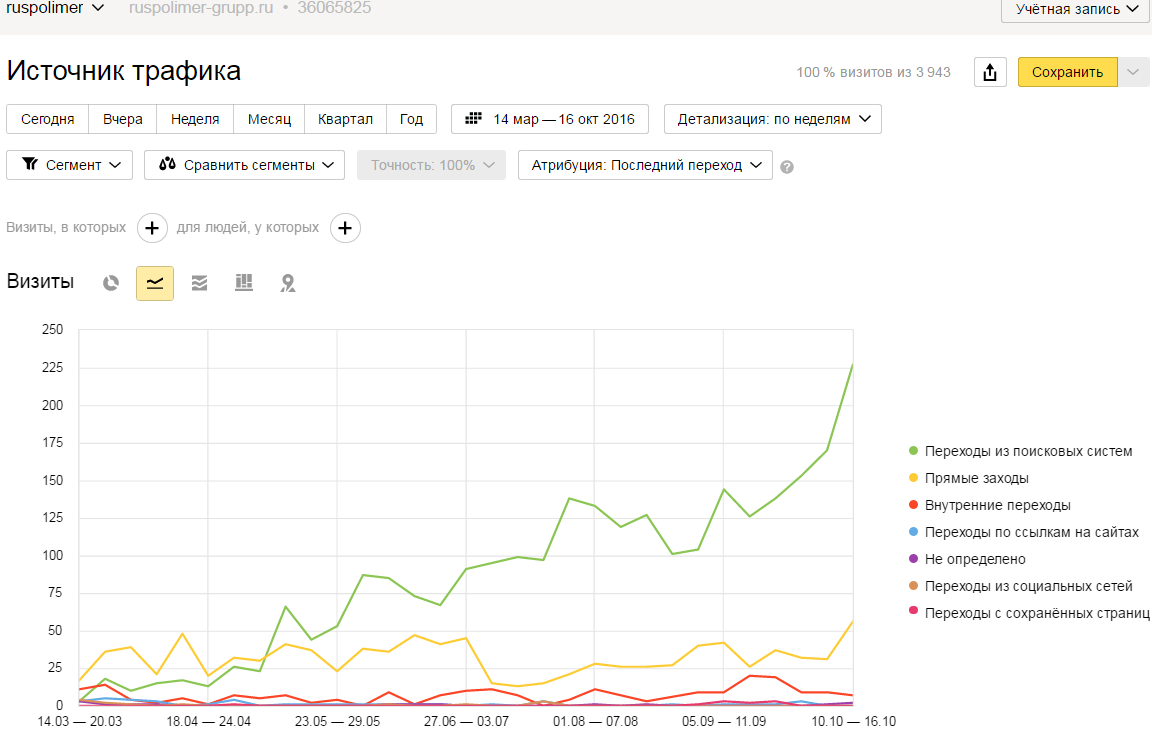Add a visit condition with plus button

tap(152, 228)
